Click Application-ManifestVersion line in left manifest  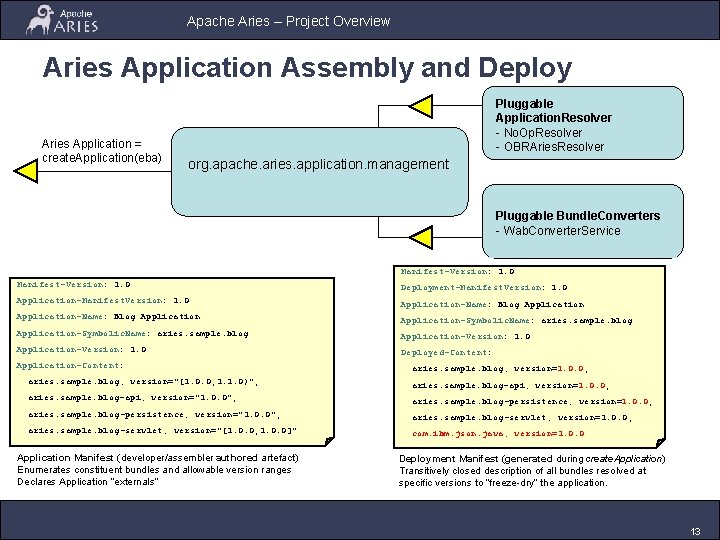[x=103, y=300]
